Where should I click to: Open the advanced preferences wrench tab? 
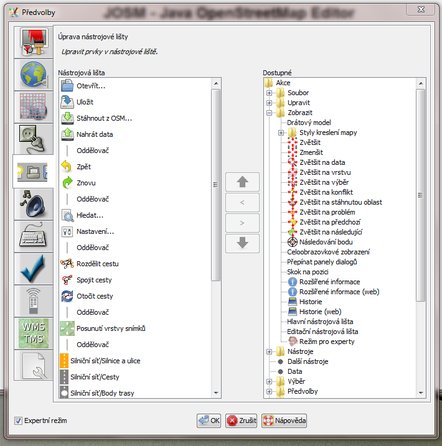pyautogui.click(x=33, y=365)
